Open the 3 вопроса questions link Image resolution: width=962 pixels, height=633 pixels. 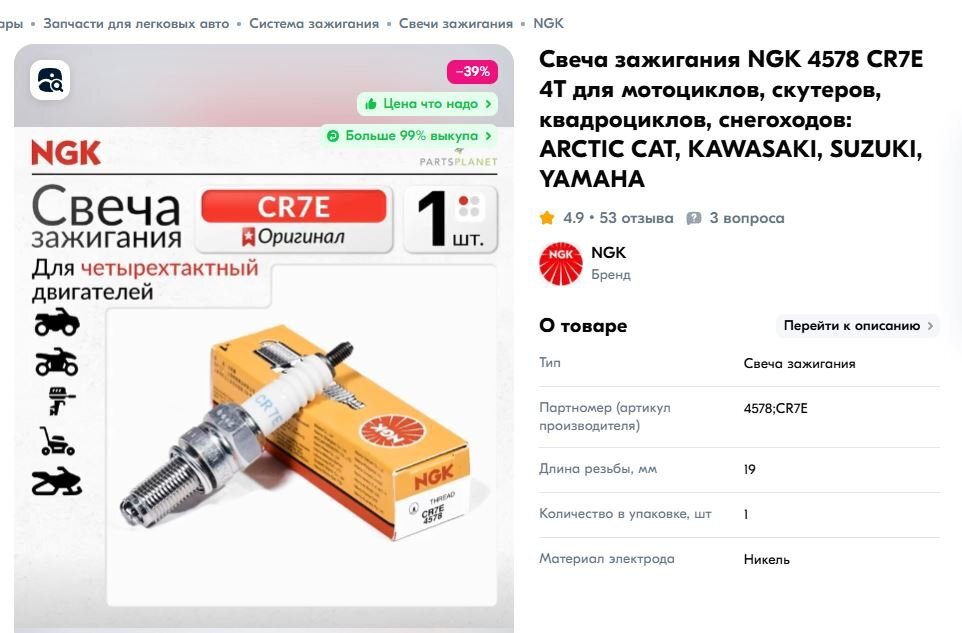click(747, 218)
